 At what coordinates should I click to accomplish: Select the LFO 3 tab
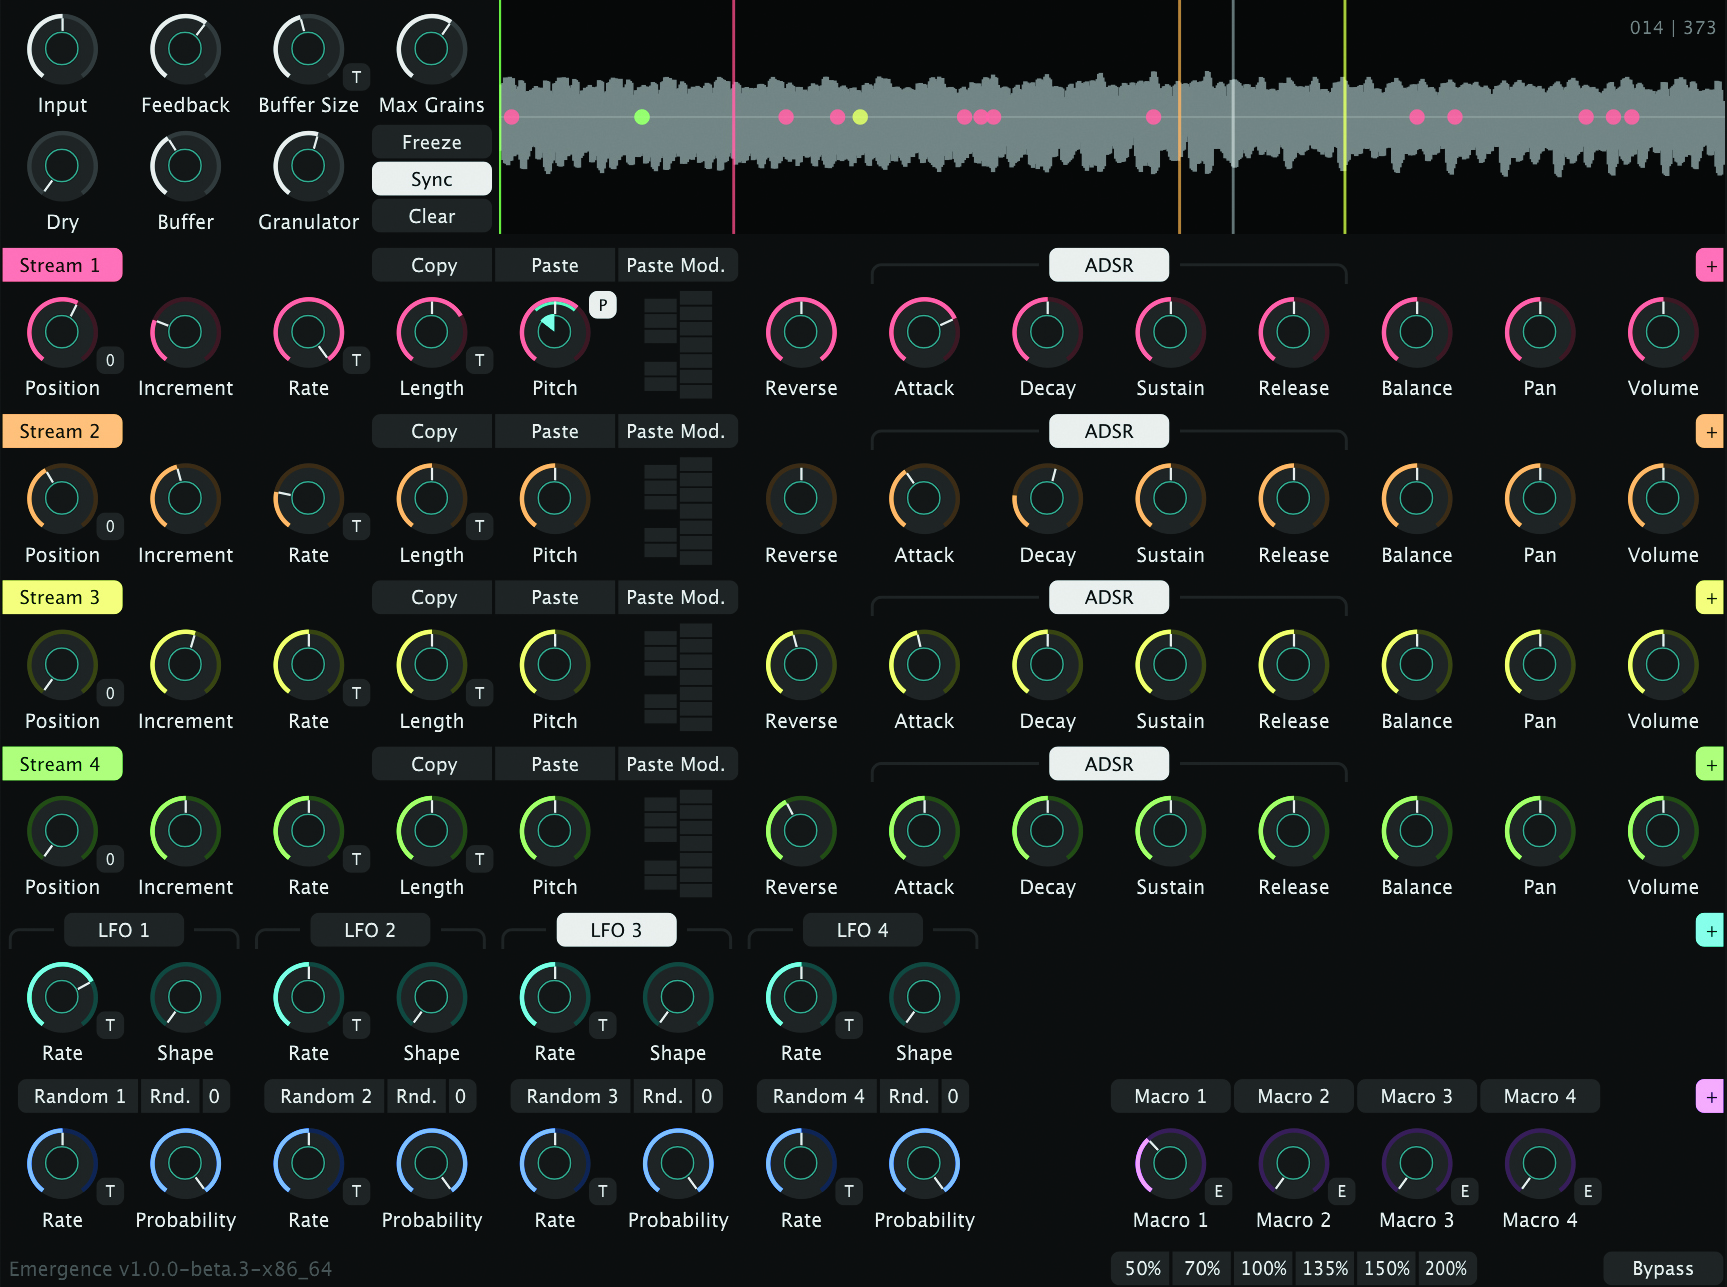(616, 930)
